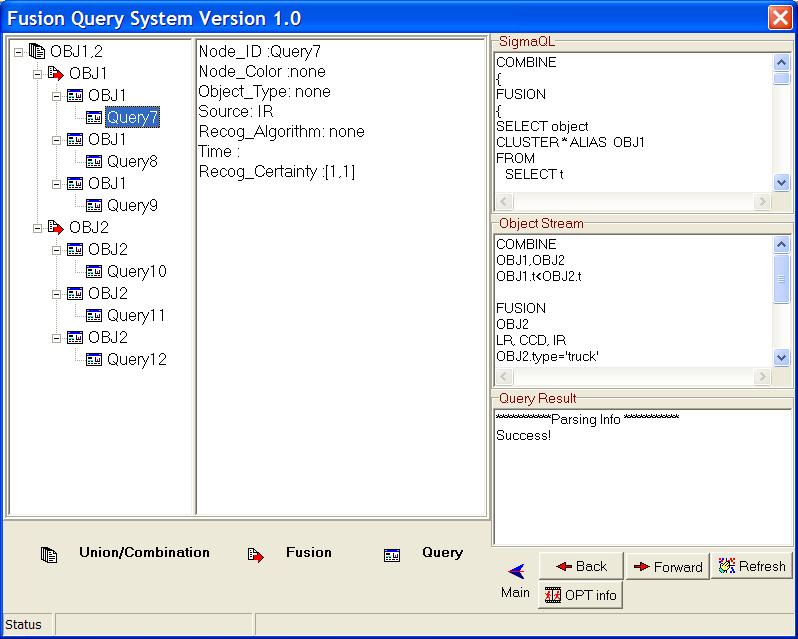Click 'SELECT object' in SigmaQL
The height and width of the screenshot is (639, 798).
542,126
